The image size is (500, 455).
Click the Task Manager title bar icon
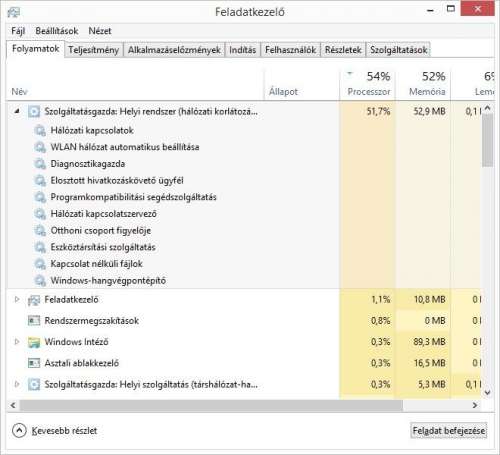pos(14,12)
